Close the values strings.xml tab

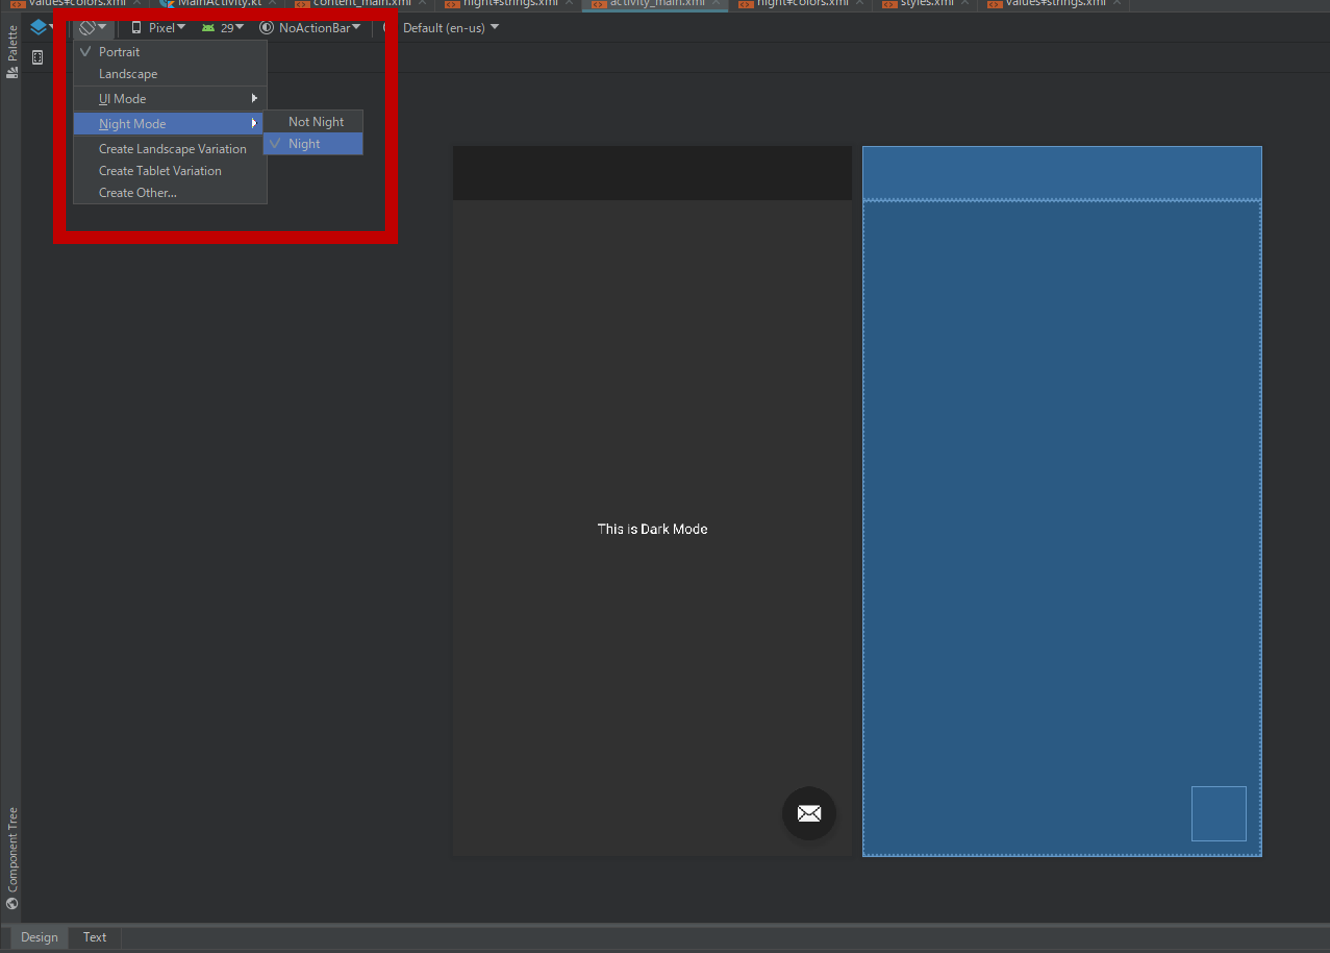click(x=1117, y=4)
